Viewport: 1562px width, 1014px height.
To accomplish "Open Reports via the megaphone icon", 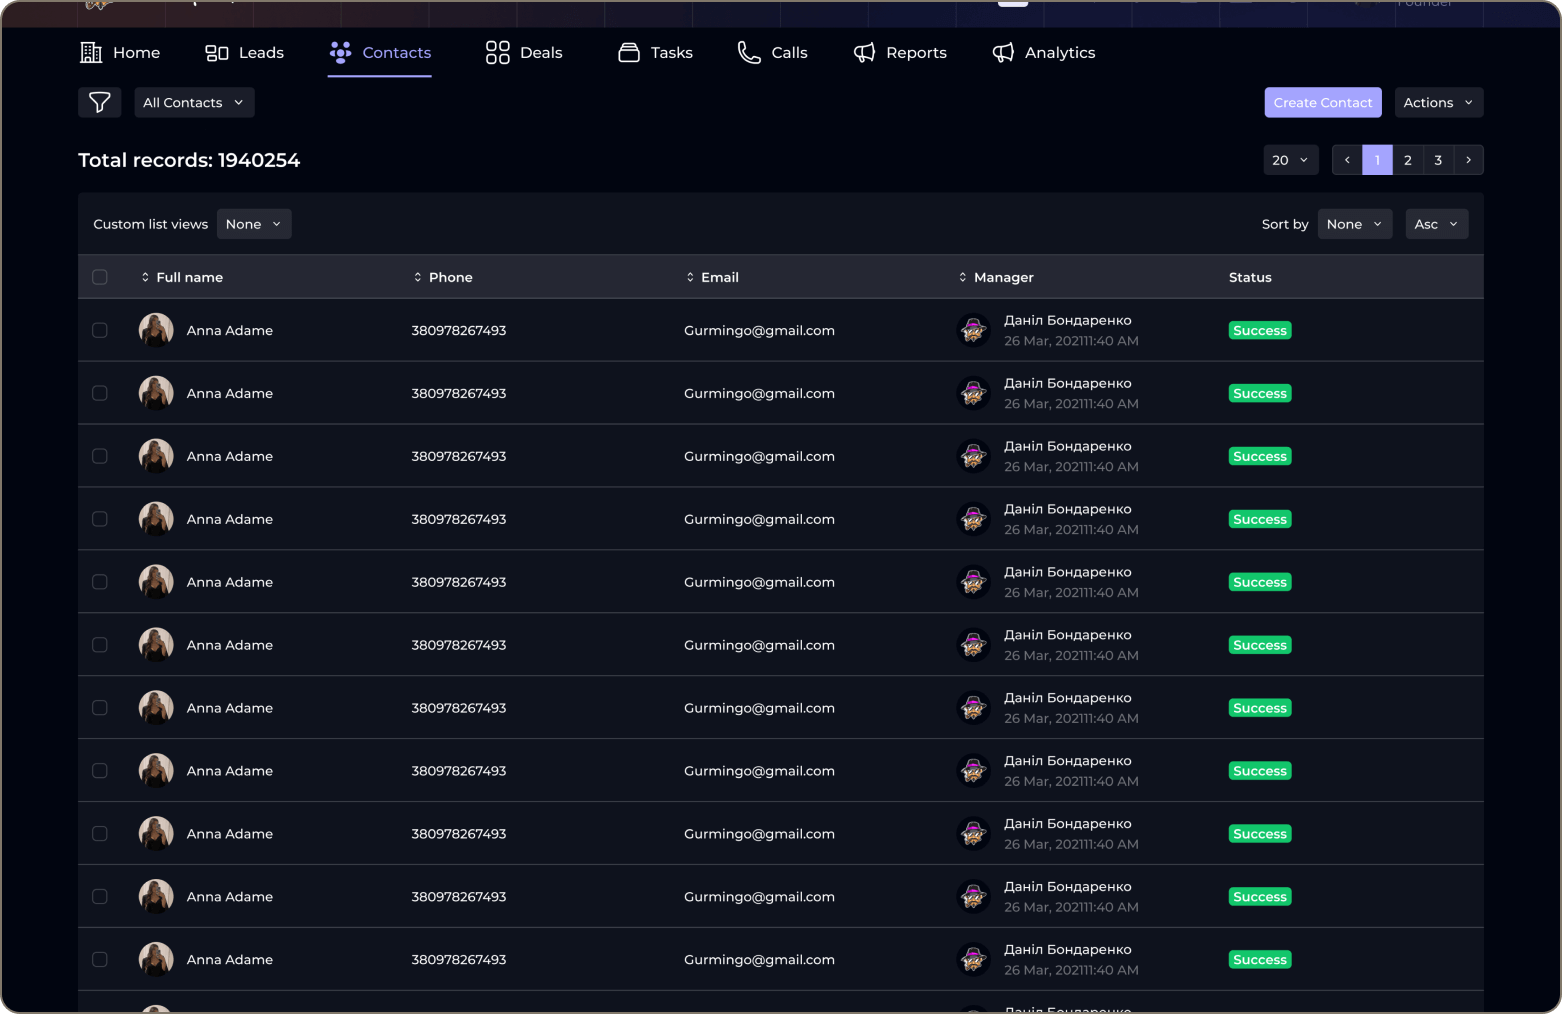I will click(864, 52).
